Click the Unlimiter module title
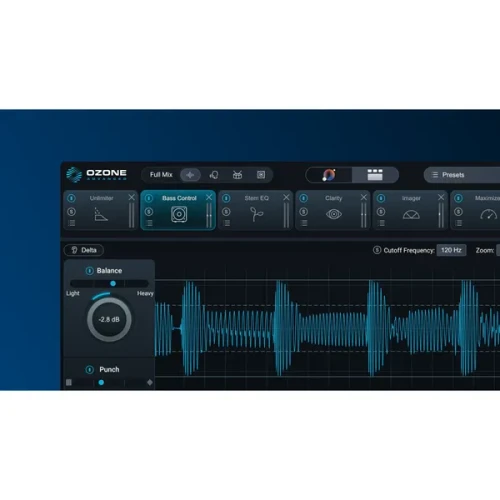The height and width of the screenshot is (500, 500). pos(101,198)
